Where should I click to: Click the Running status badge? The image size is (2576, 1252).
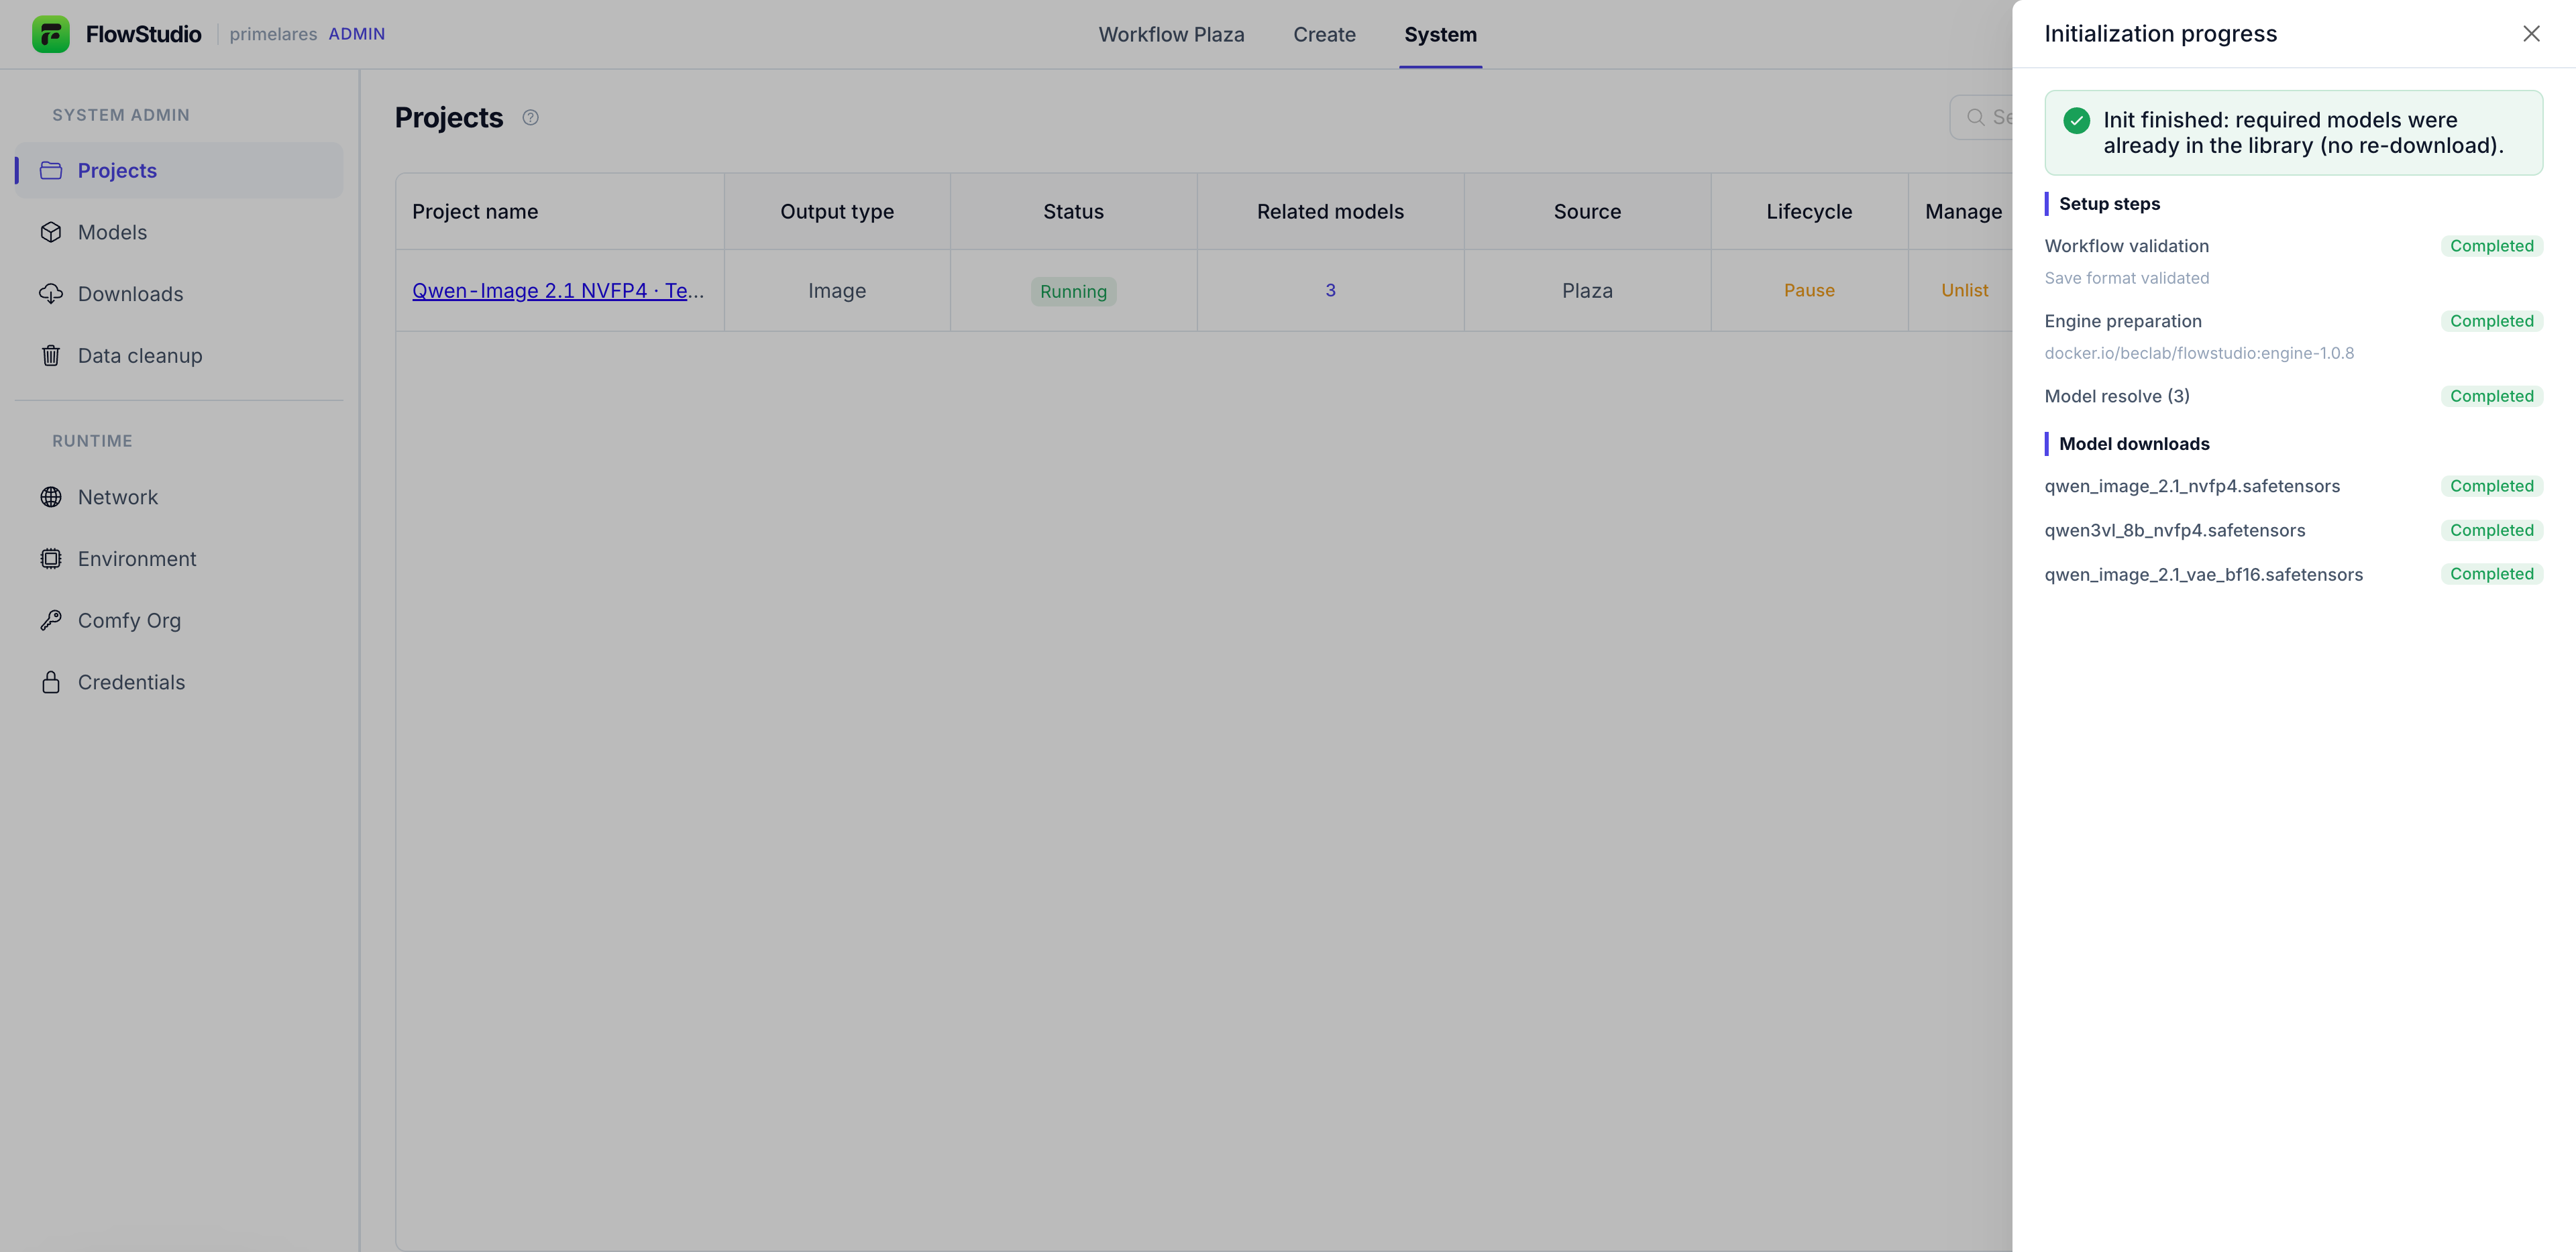tap(1073, 291)
